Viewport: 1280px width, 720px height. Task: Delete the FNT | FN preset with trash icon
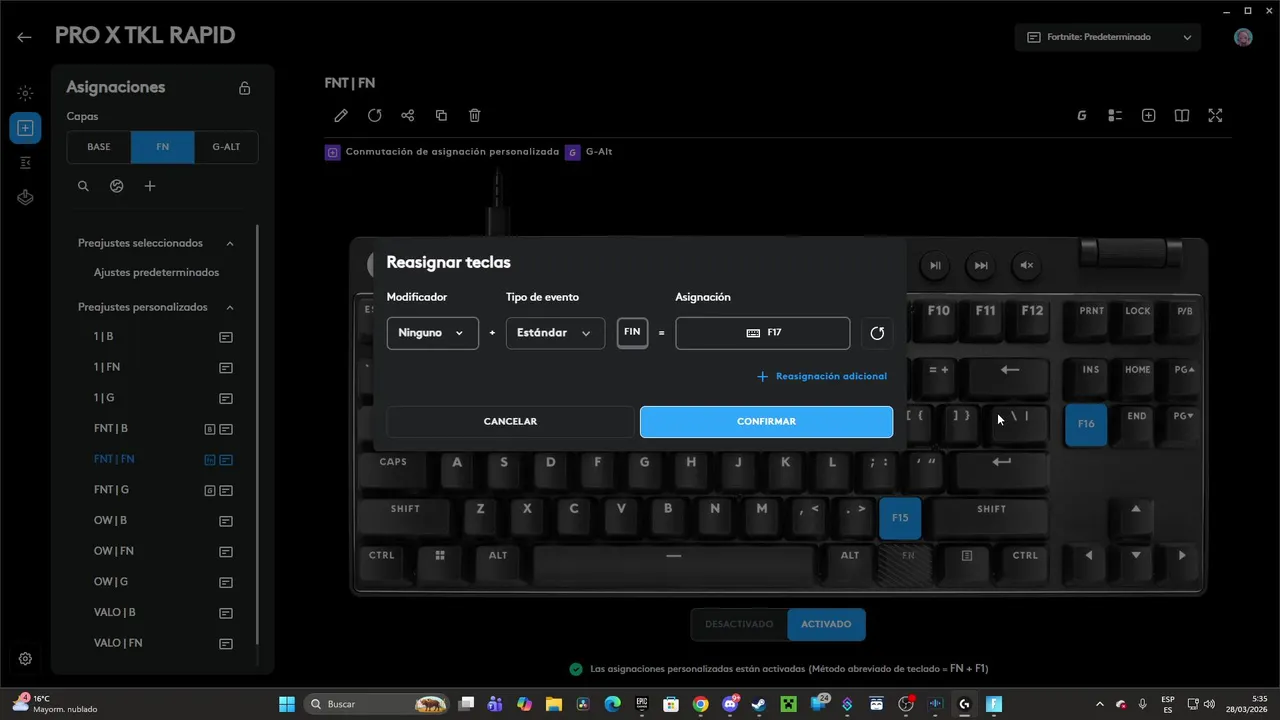point(475,116)
